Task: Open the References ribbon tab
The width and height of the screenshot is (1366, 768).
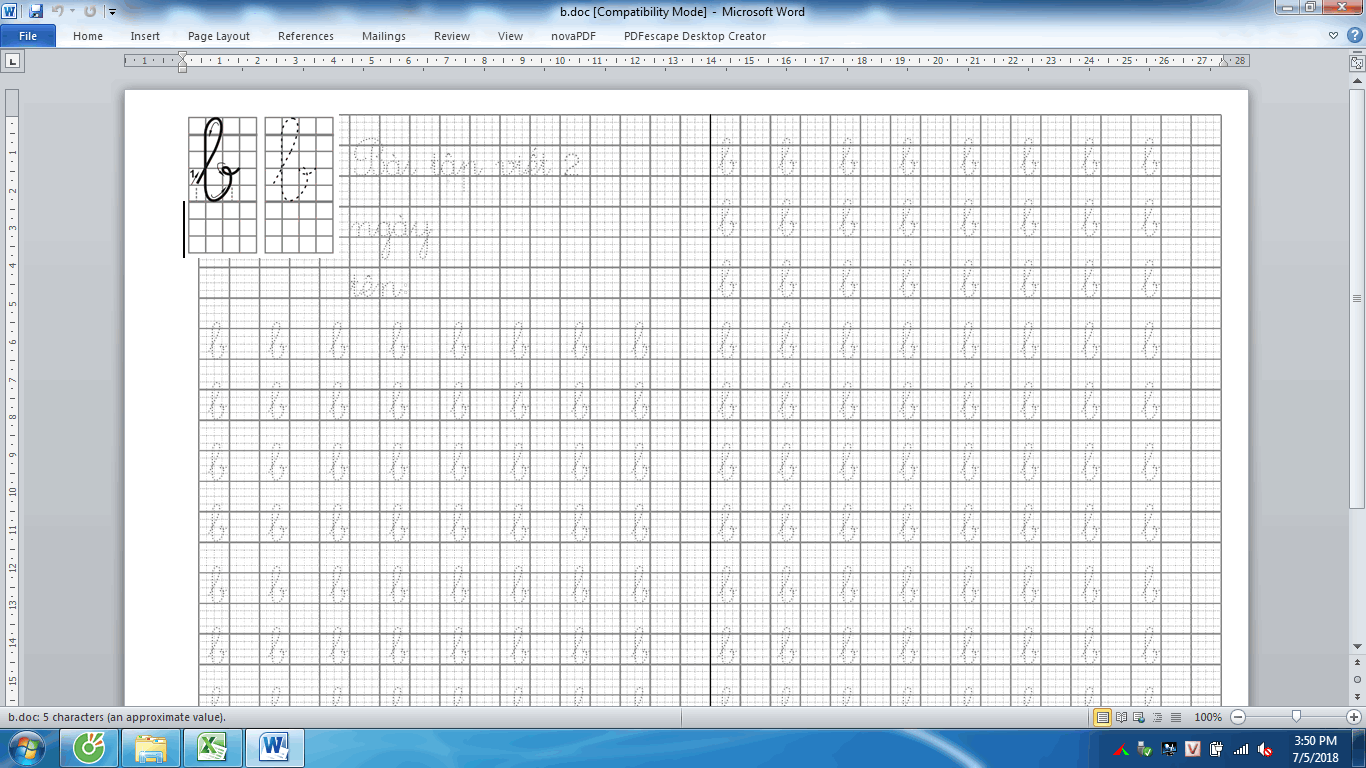Action: click(306, 36)
